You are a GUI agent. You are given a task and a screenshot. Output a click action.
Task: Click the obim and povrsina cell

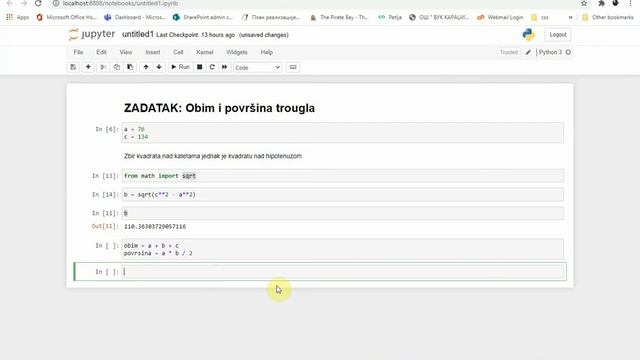tap(342, 249)
